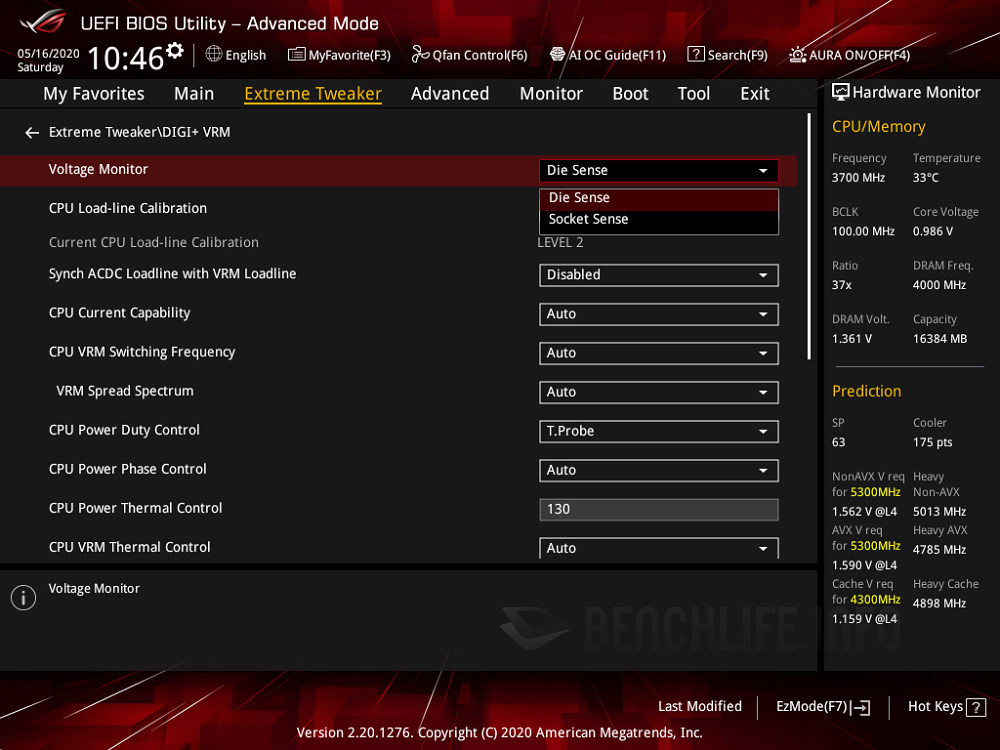Screen dimensions: 1000x750
Task: Click the English language selector
Action: click(236, 55)
